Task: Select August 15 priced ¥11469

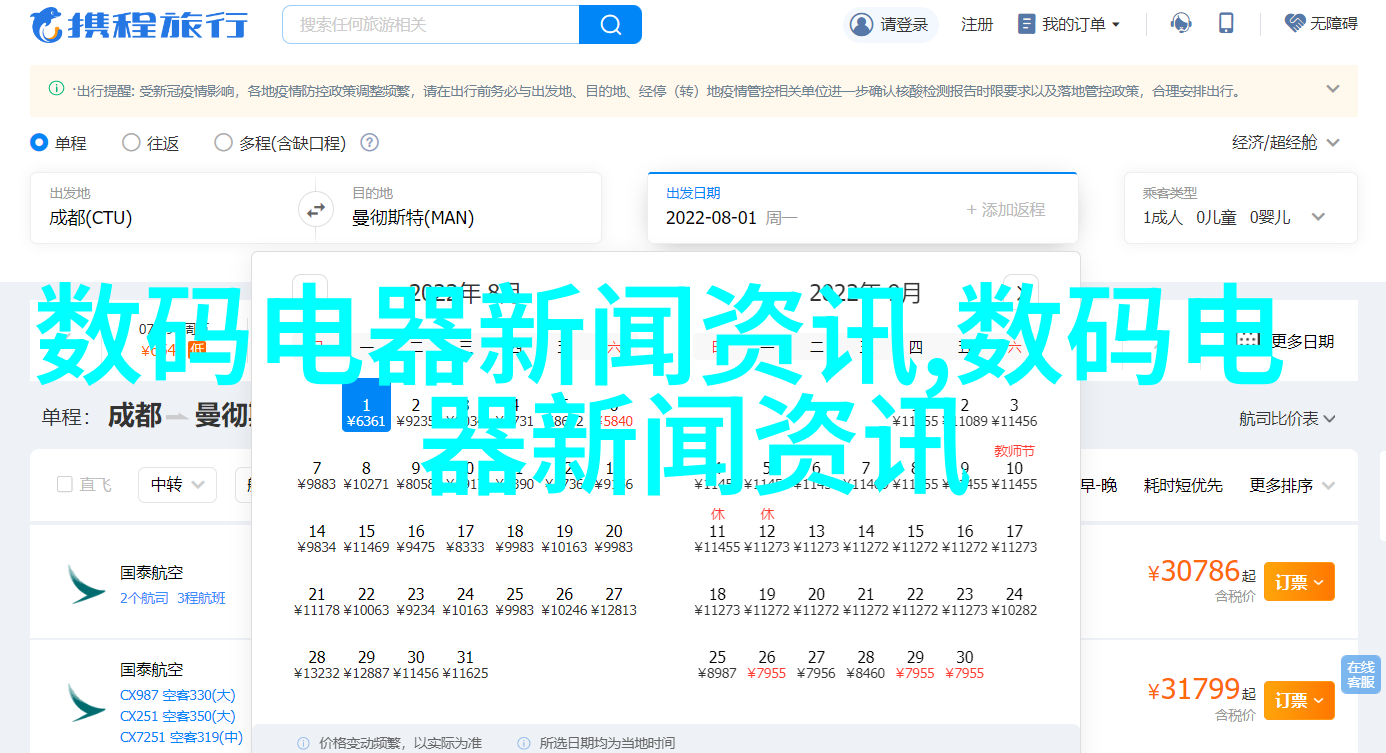Action: (366, 538)
